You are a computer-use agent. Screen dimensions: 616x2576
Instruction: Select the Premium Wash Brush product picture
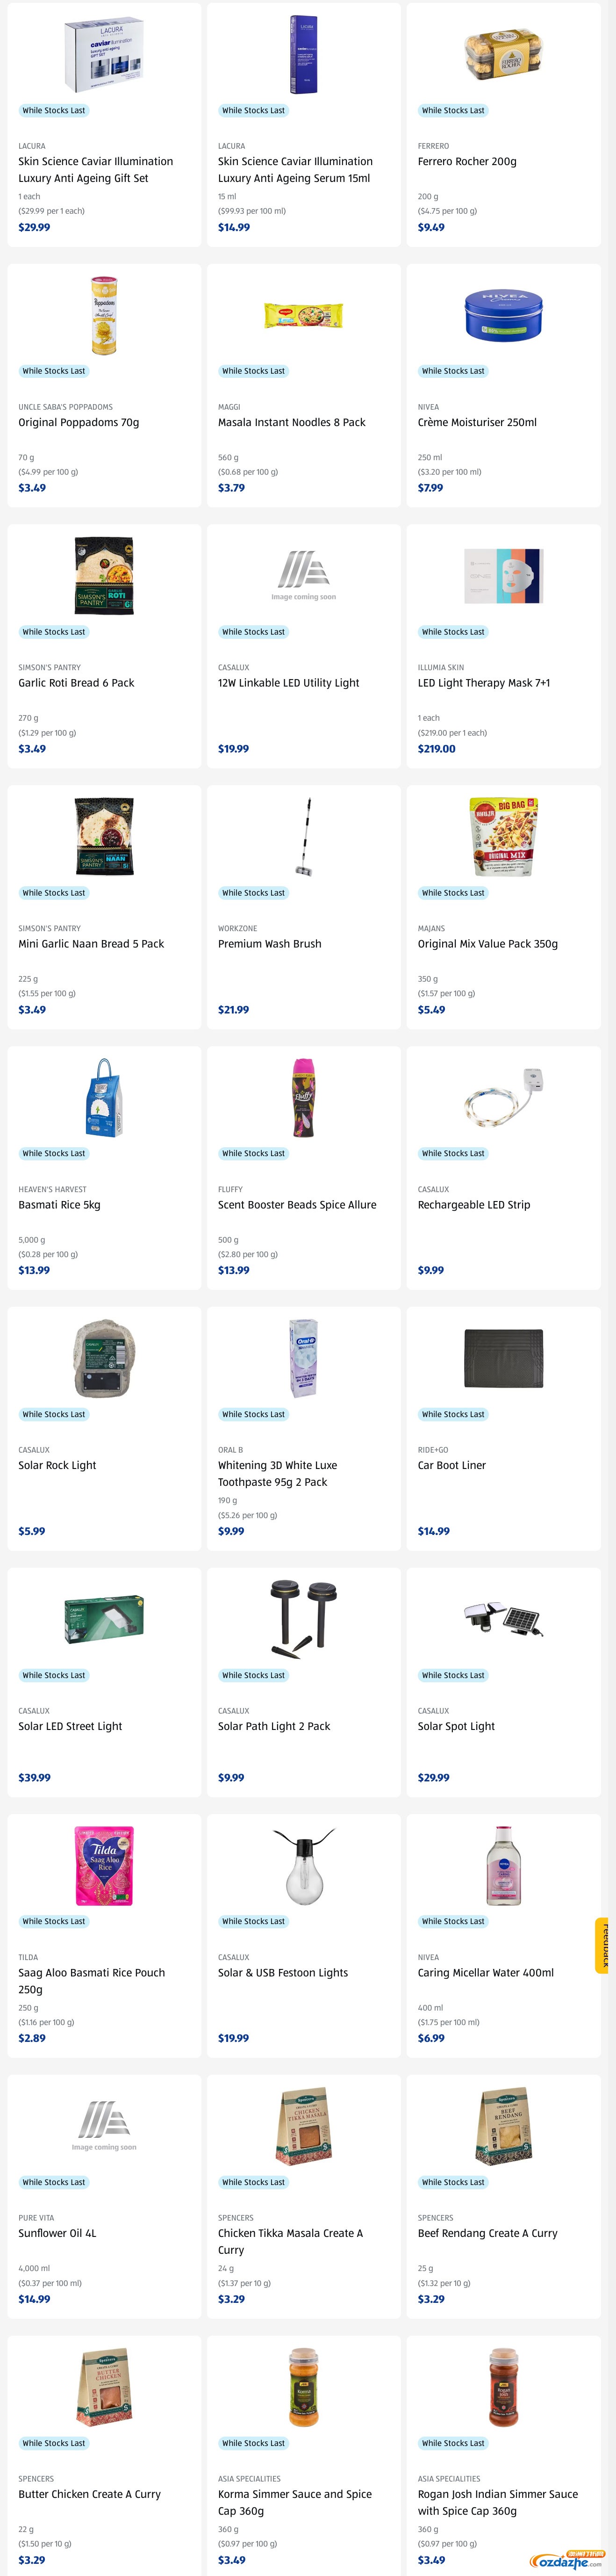[x=303, y=837]
